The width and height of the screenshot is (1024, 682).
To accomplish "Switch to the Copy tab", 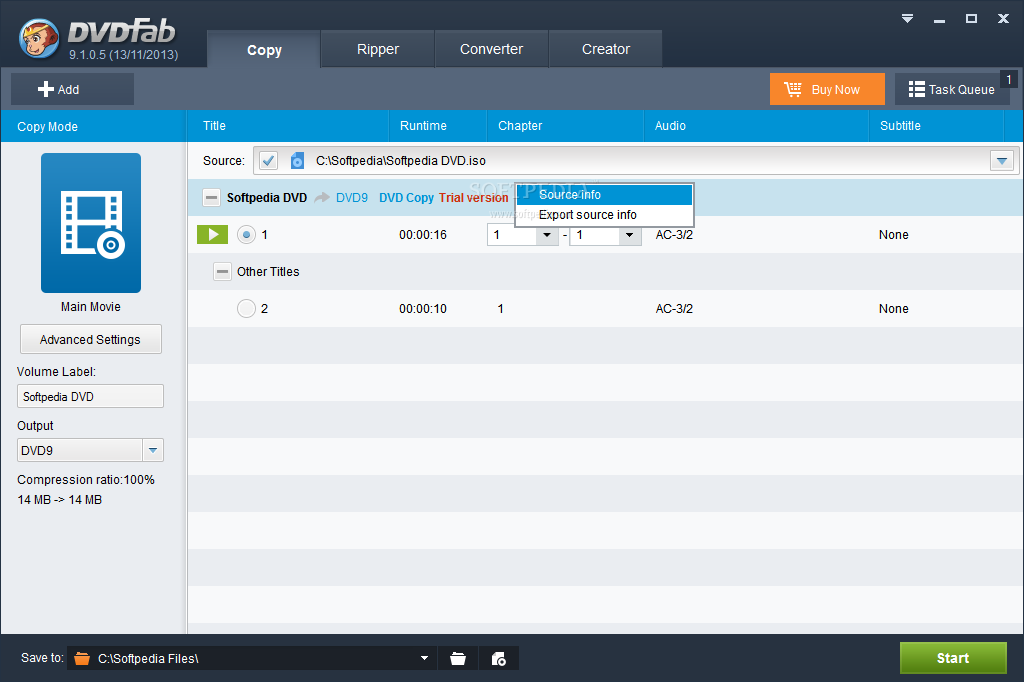I will (x=264, y=50).
